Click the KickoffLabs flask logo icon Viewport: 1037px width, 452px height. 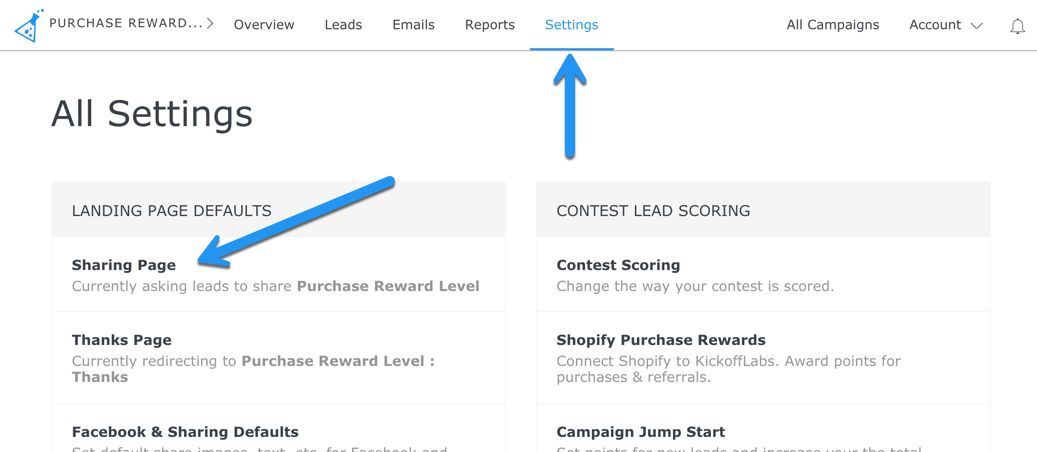pos(29,26)
